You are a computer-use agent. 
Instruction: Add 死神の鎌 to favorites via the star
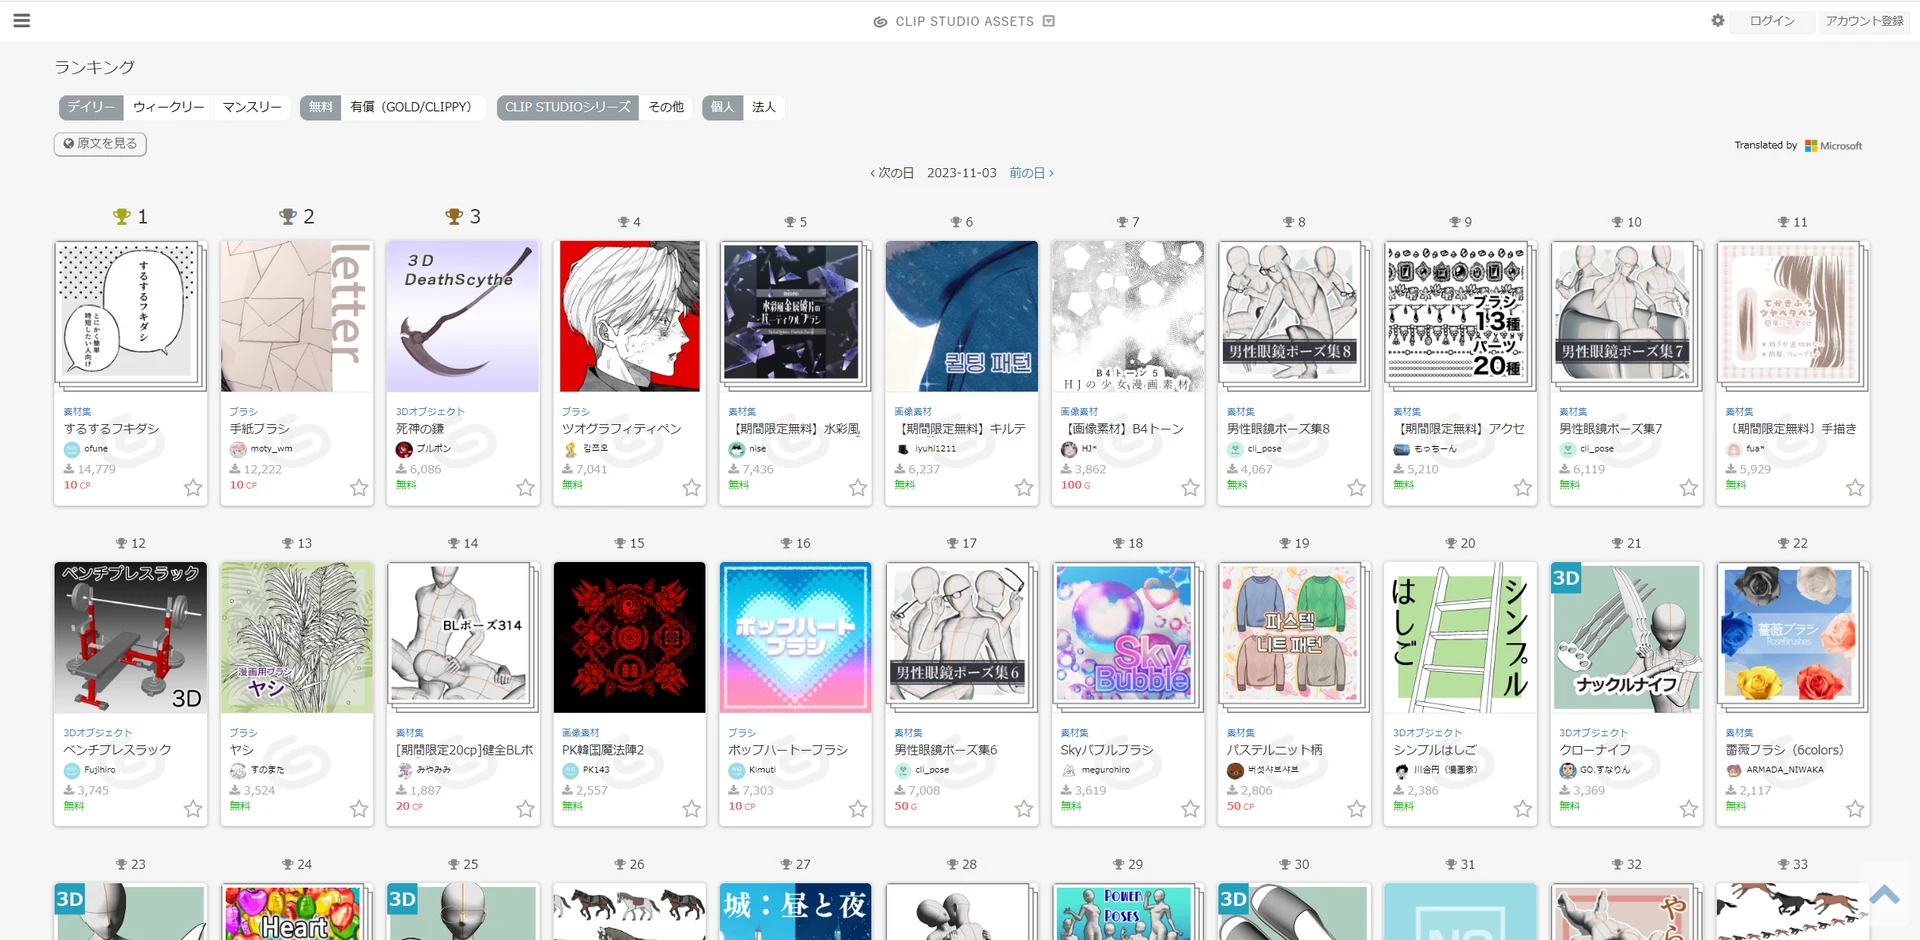click(x=525, y=488)
